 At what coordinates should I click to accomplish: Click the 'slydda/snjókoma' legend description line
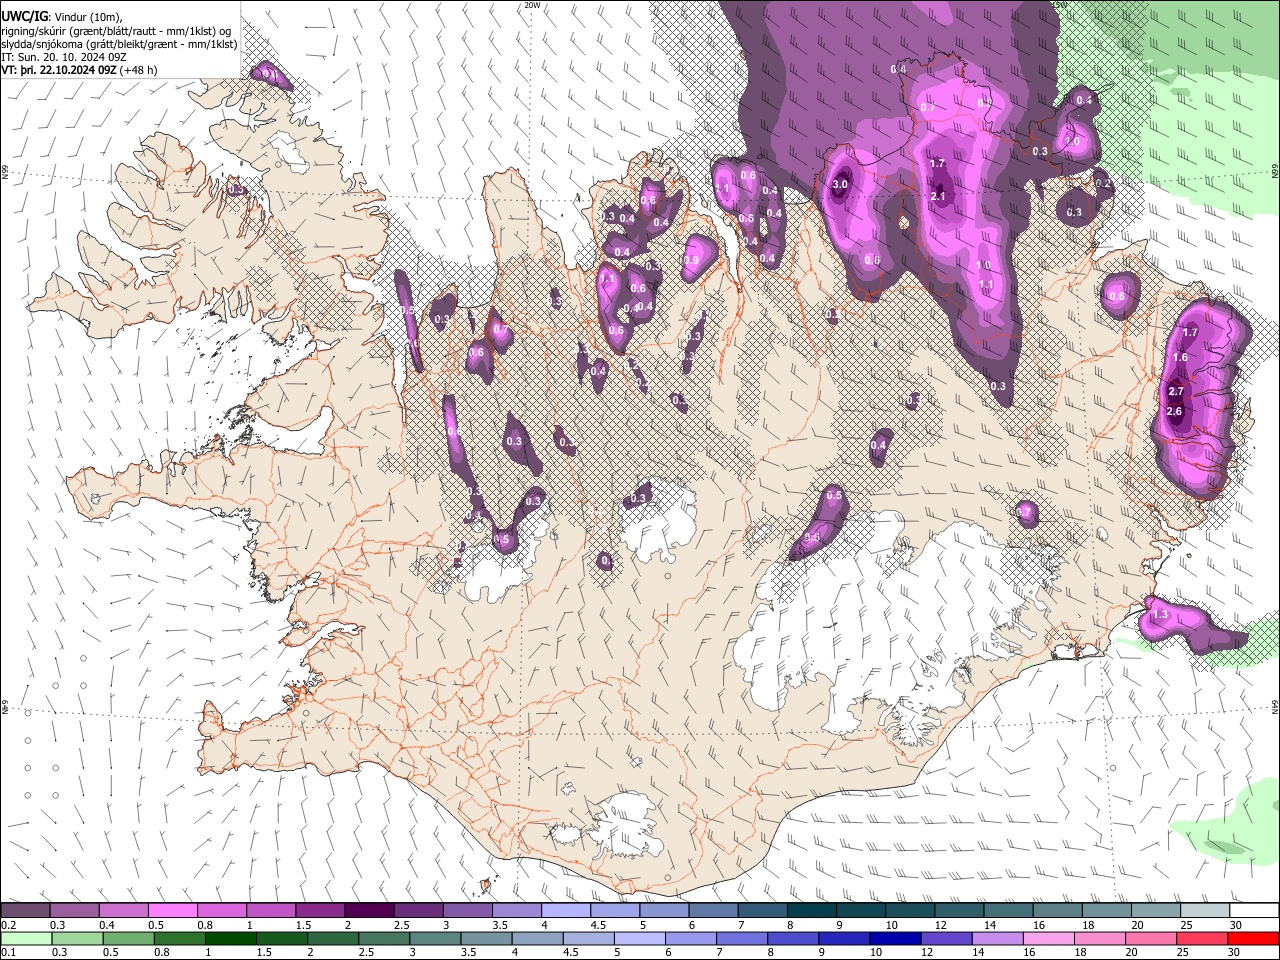(x=119, y=44)
